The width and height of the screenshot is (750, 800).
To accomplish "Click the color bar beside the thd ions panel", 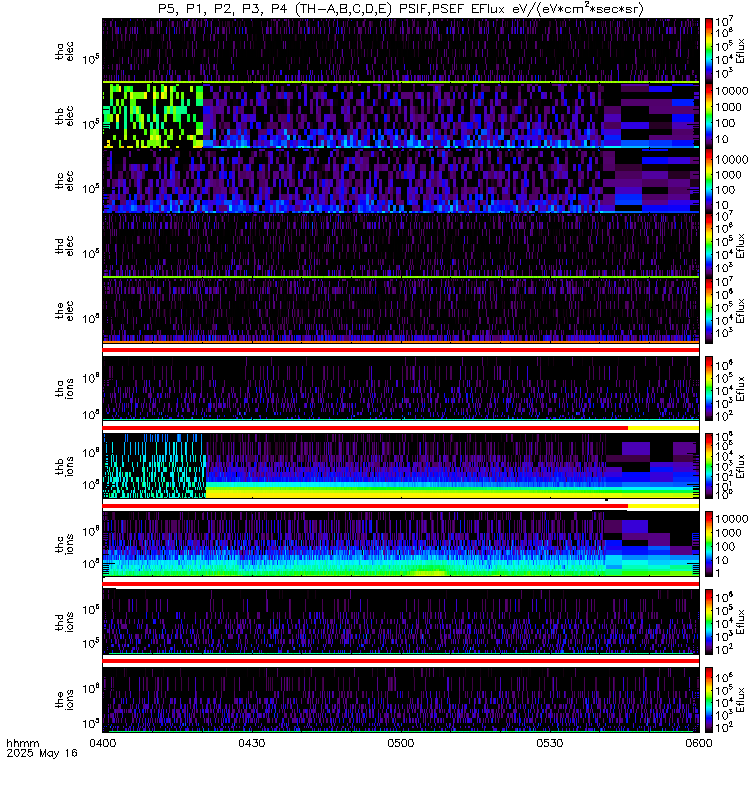I will (709, 621).
